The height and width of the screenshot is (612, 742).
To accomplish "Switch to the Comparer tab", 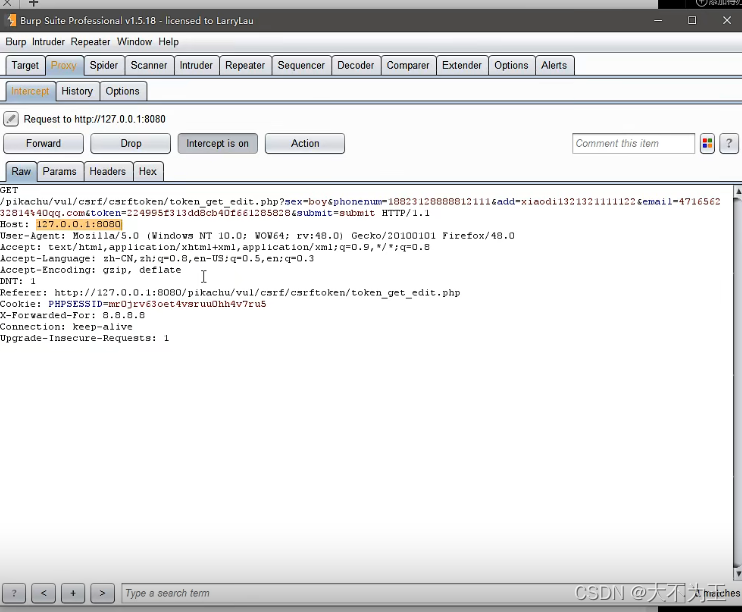I will point(408,65).
